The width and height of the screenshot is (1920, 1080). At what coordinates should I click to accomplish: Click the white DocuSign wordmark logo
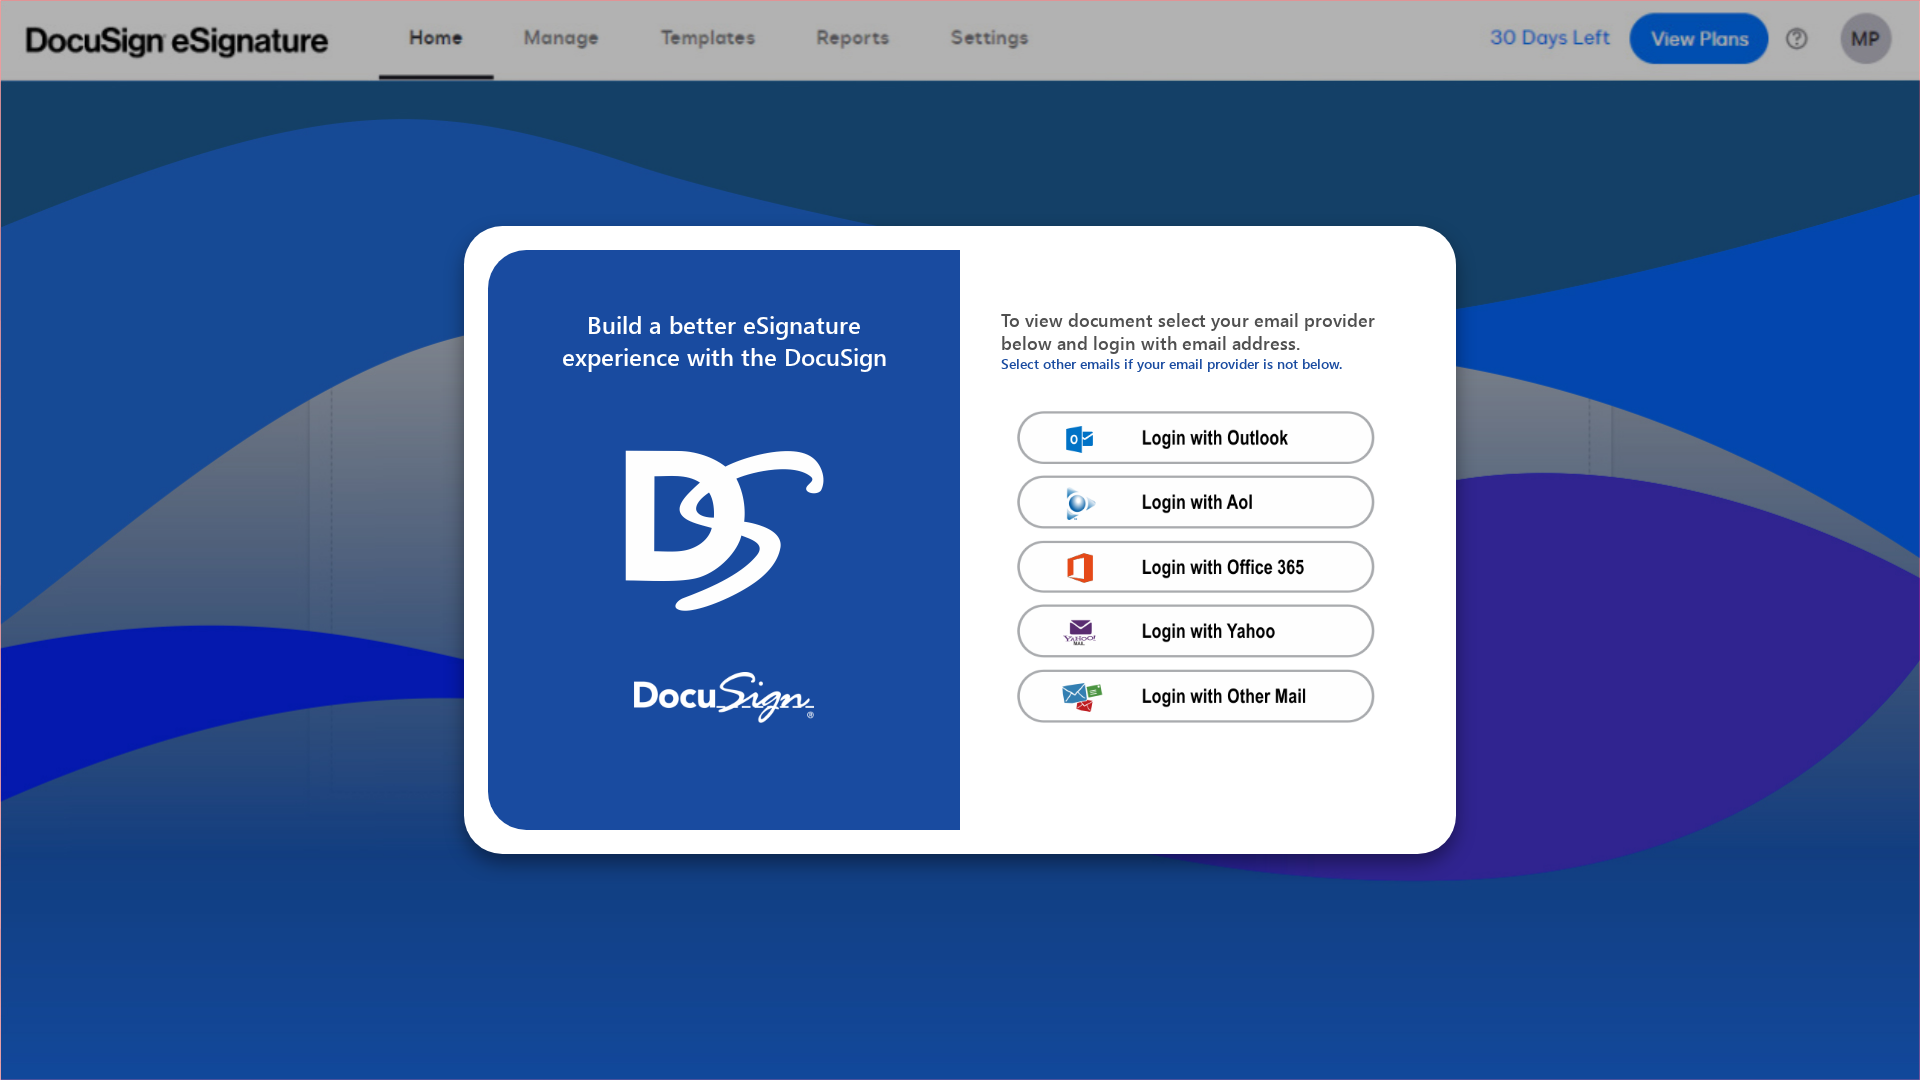724,696
